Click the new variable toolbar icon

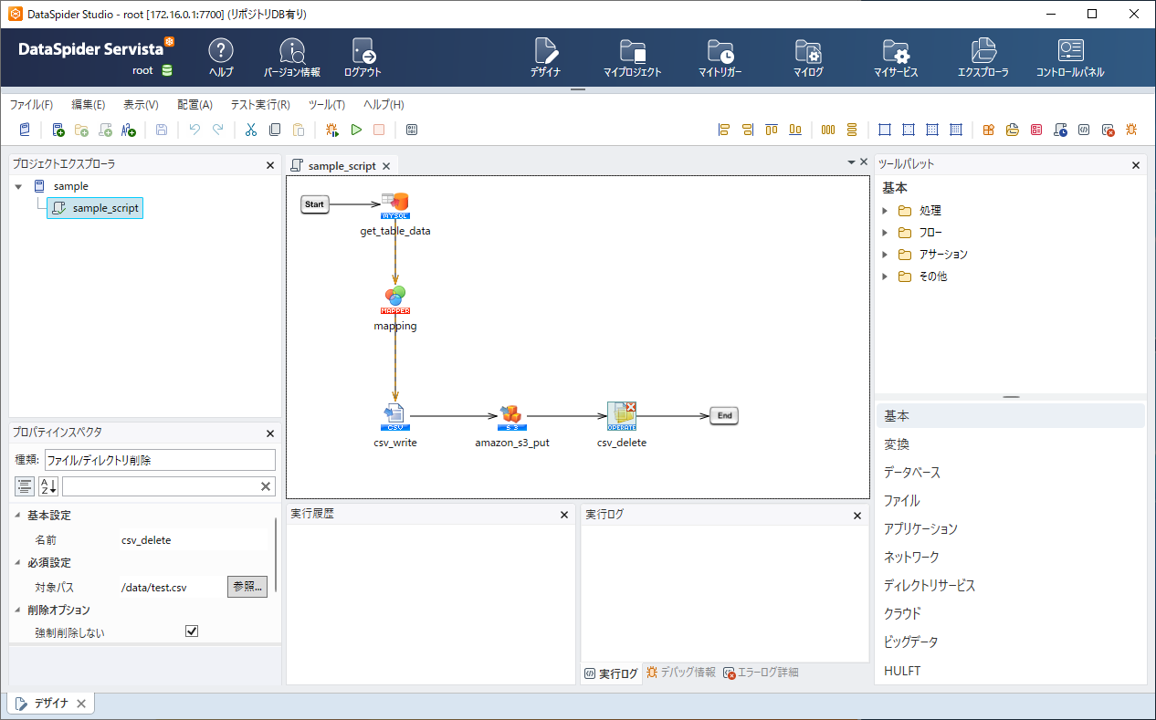point(128,130)
